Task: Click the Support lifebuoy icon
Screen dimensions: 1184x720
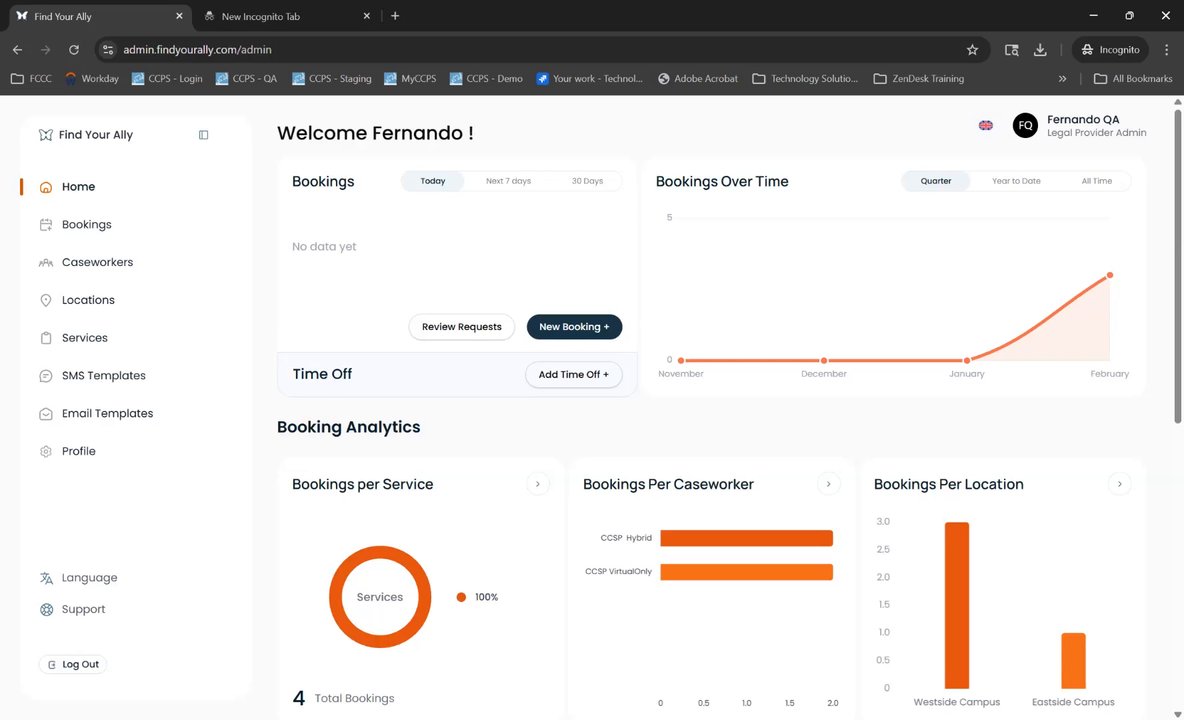Action: point(46,609)
